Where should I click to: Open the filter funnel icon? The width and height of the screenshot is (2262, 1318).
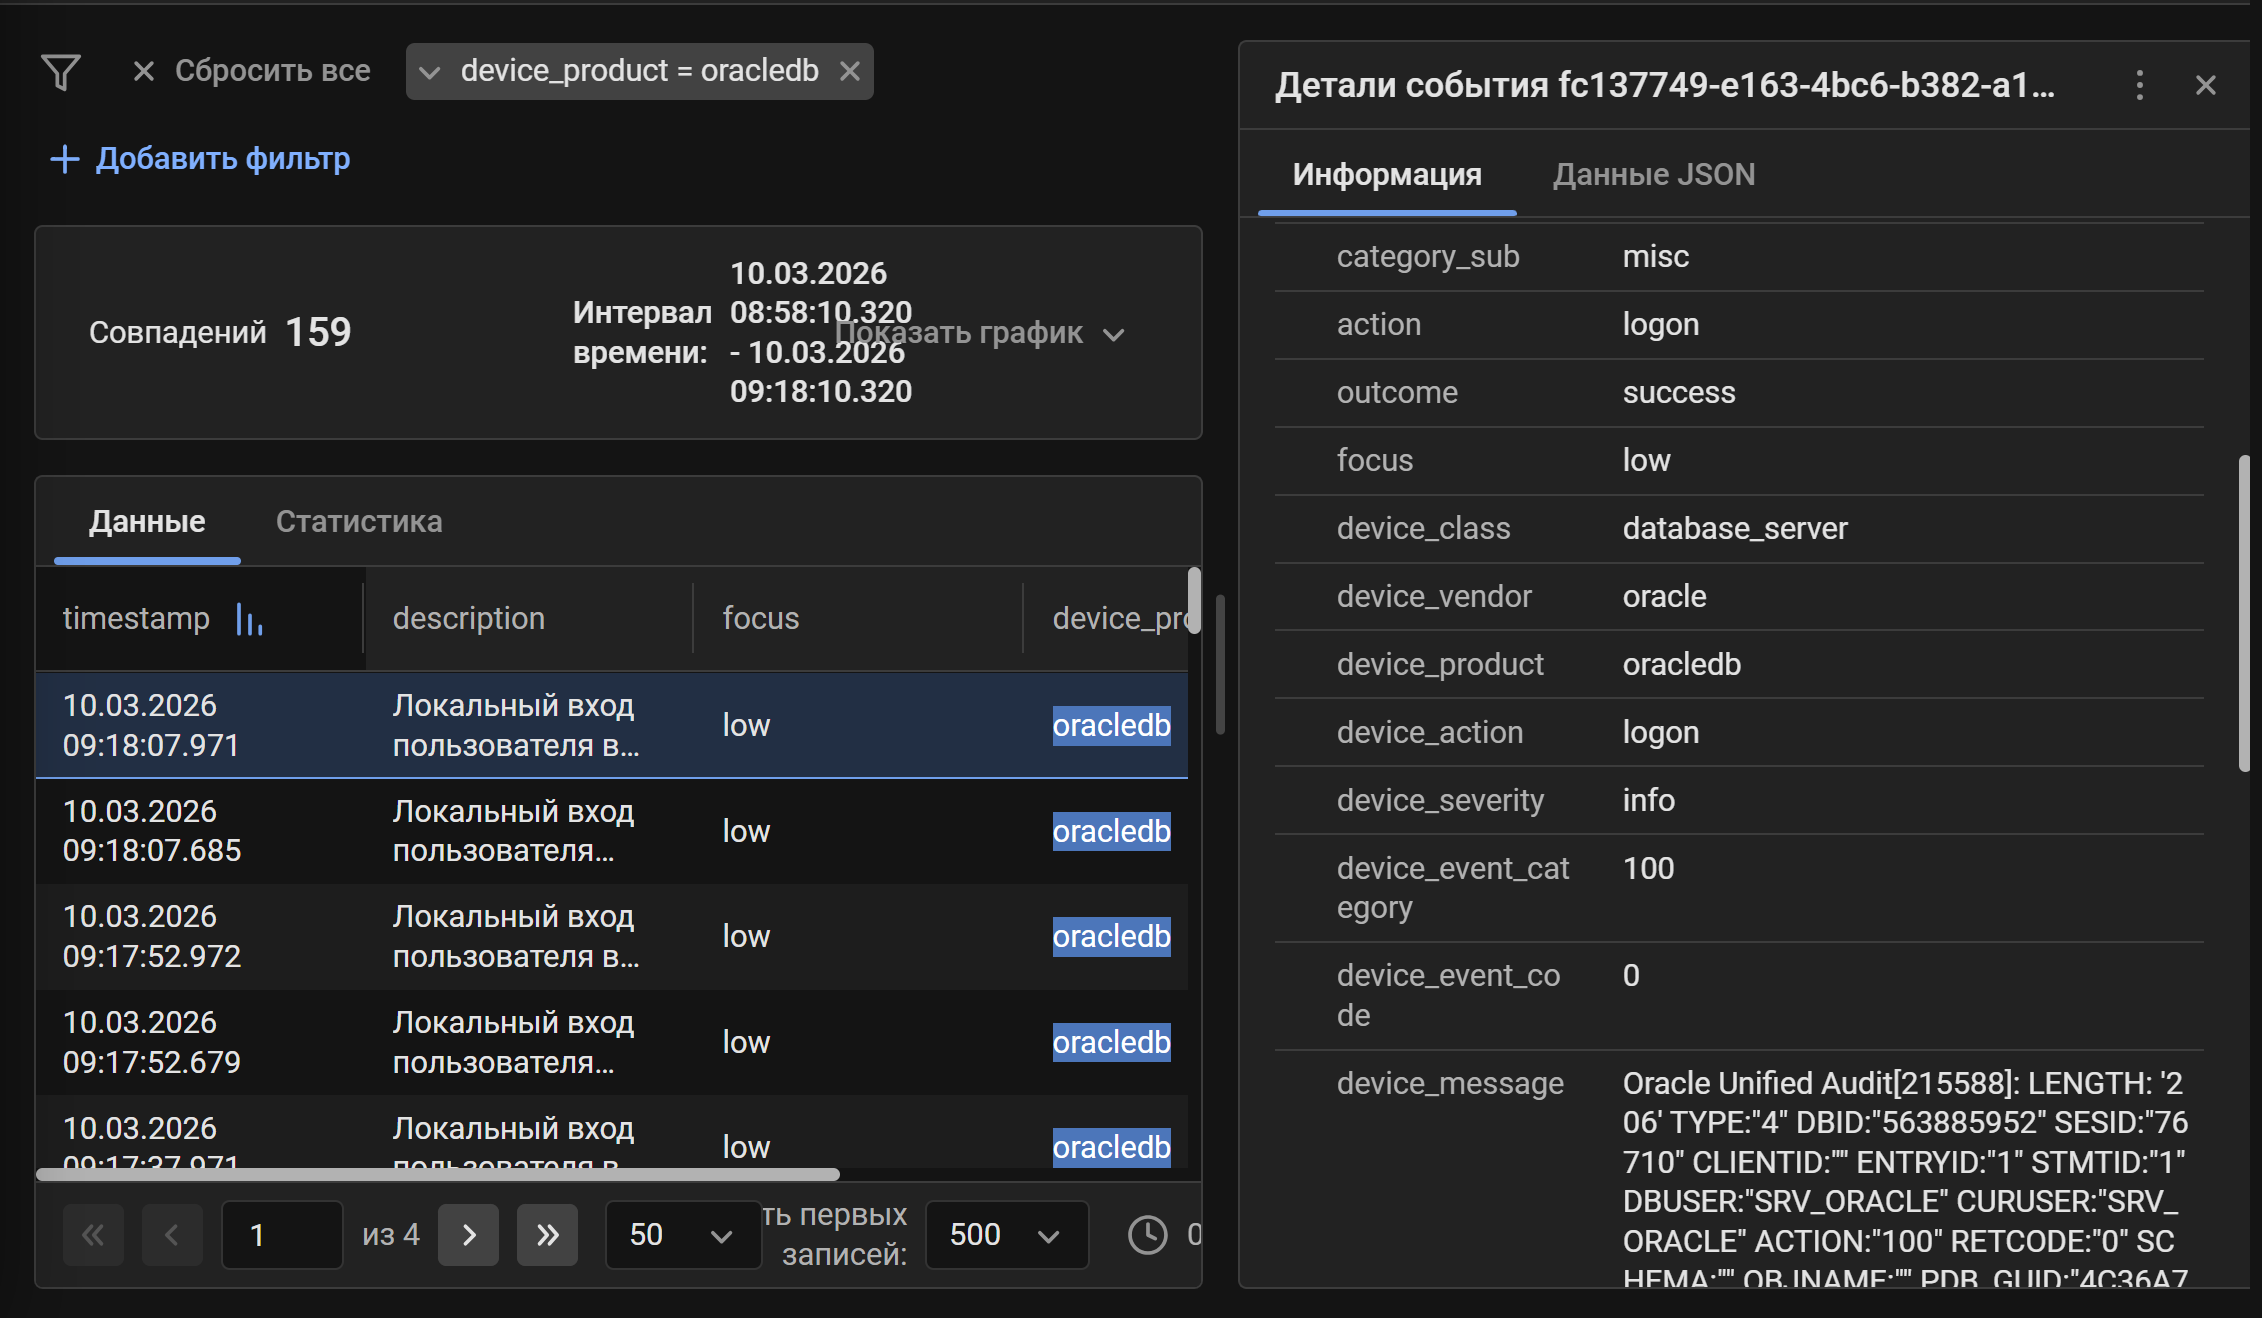point(62,71)
